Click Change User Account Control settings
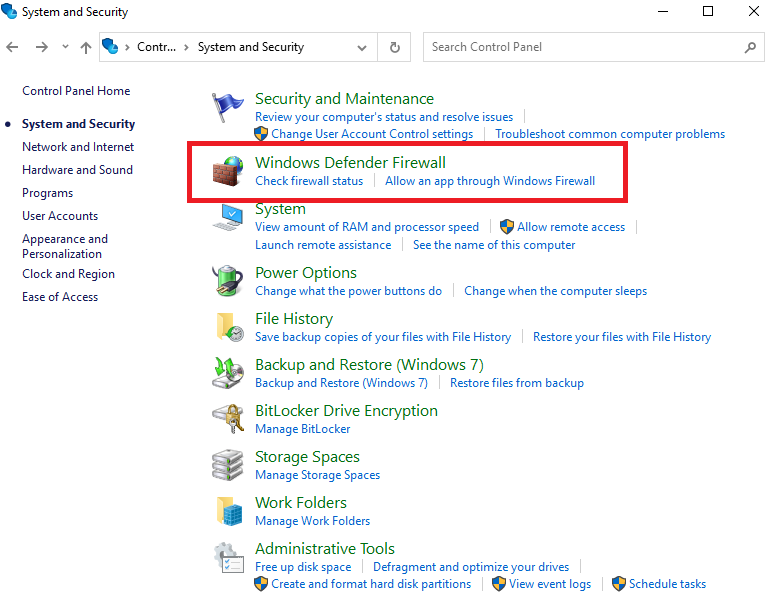 coord(372,134)
